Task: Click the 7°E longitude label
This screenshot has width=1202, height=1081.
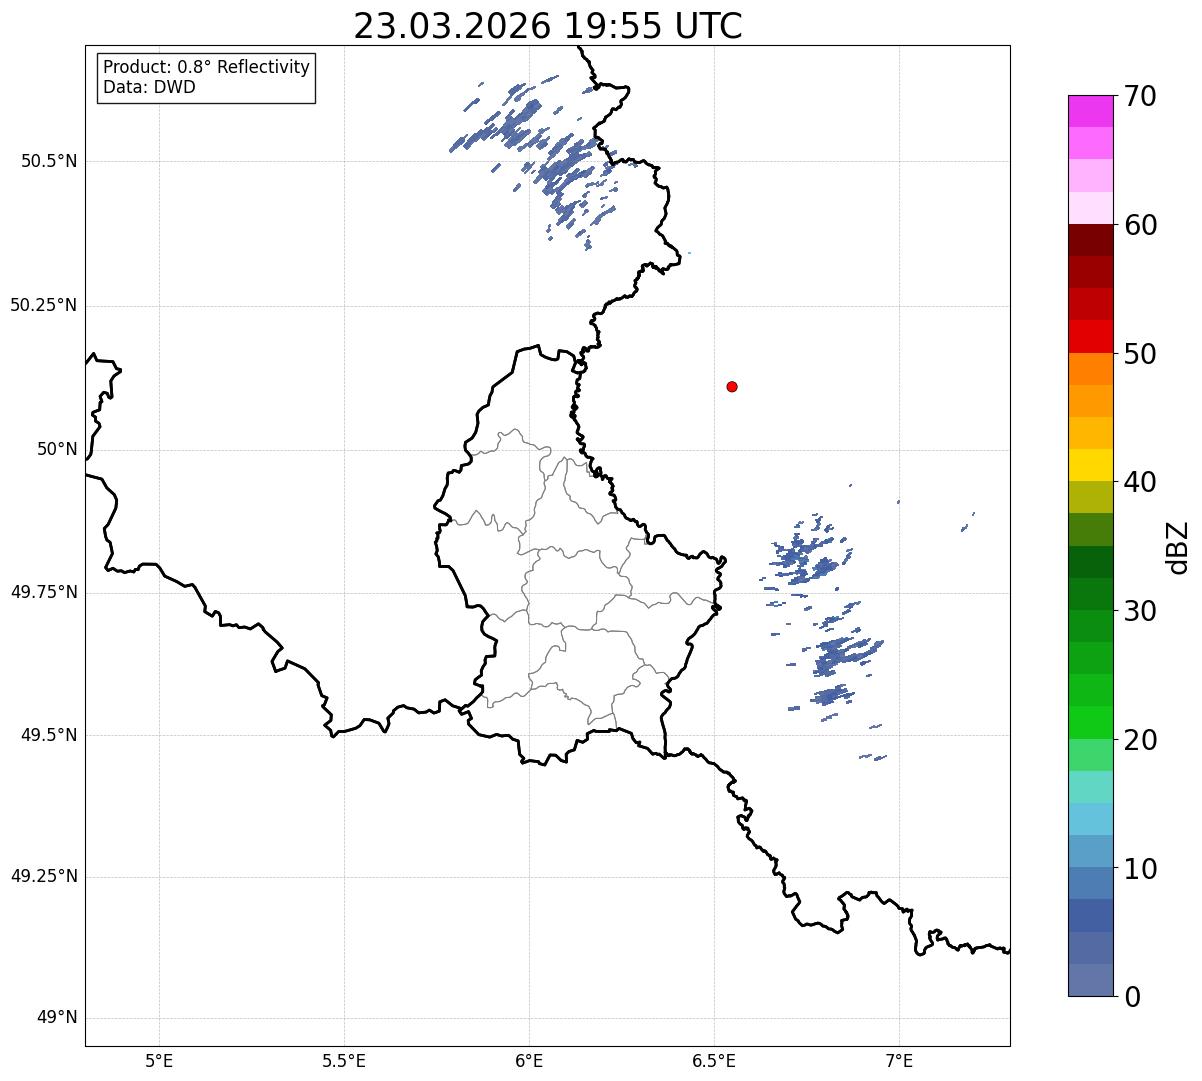Action: (x=899, y=1060)
